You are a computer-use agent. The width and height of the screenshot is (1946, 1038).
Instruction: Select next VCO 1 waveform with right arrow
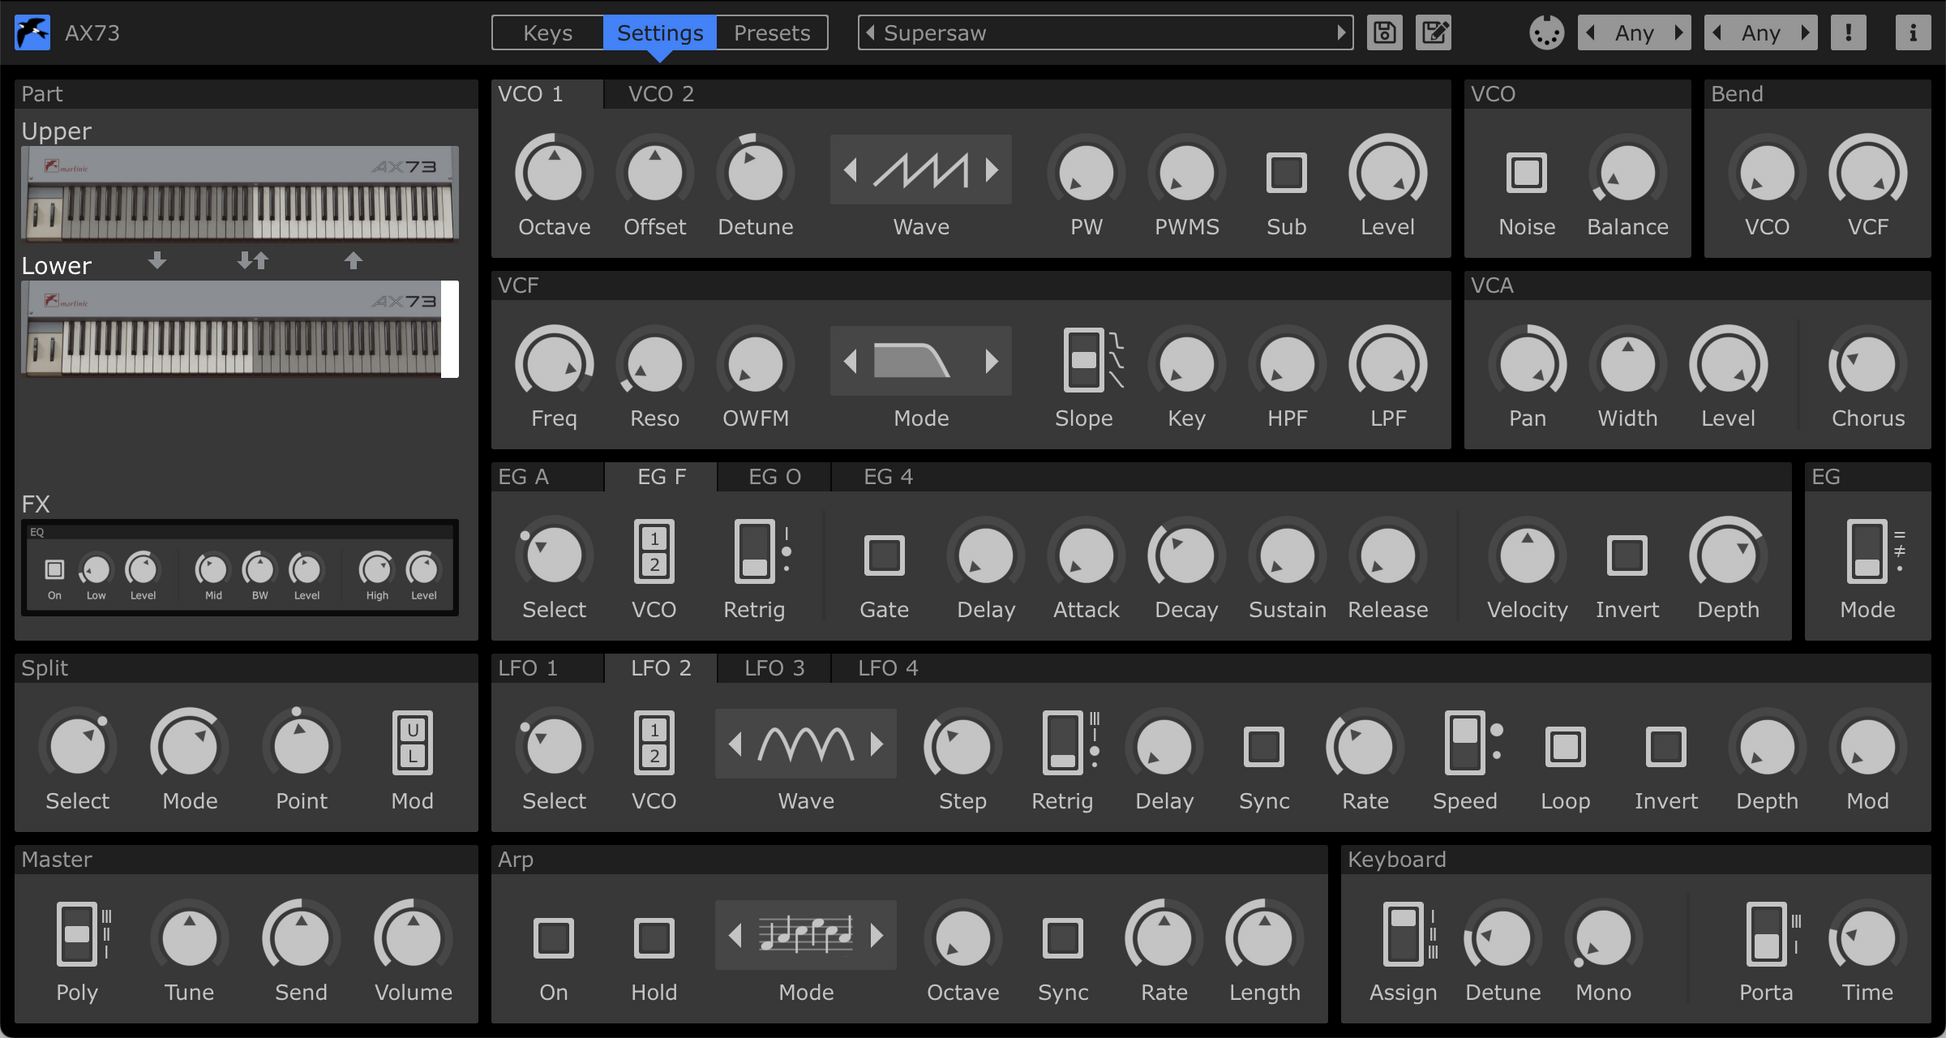(992, 170)
